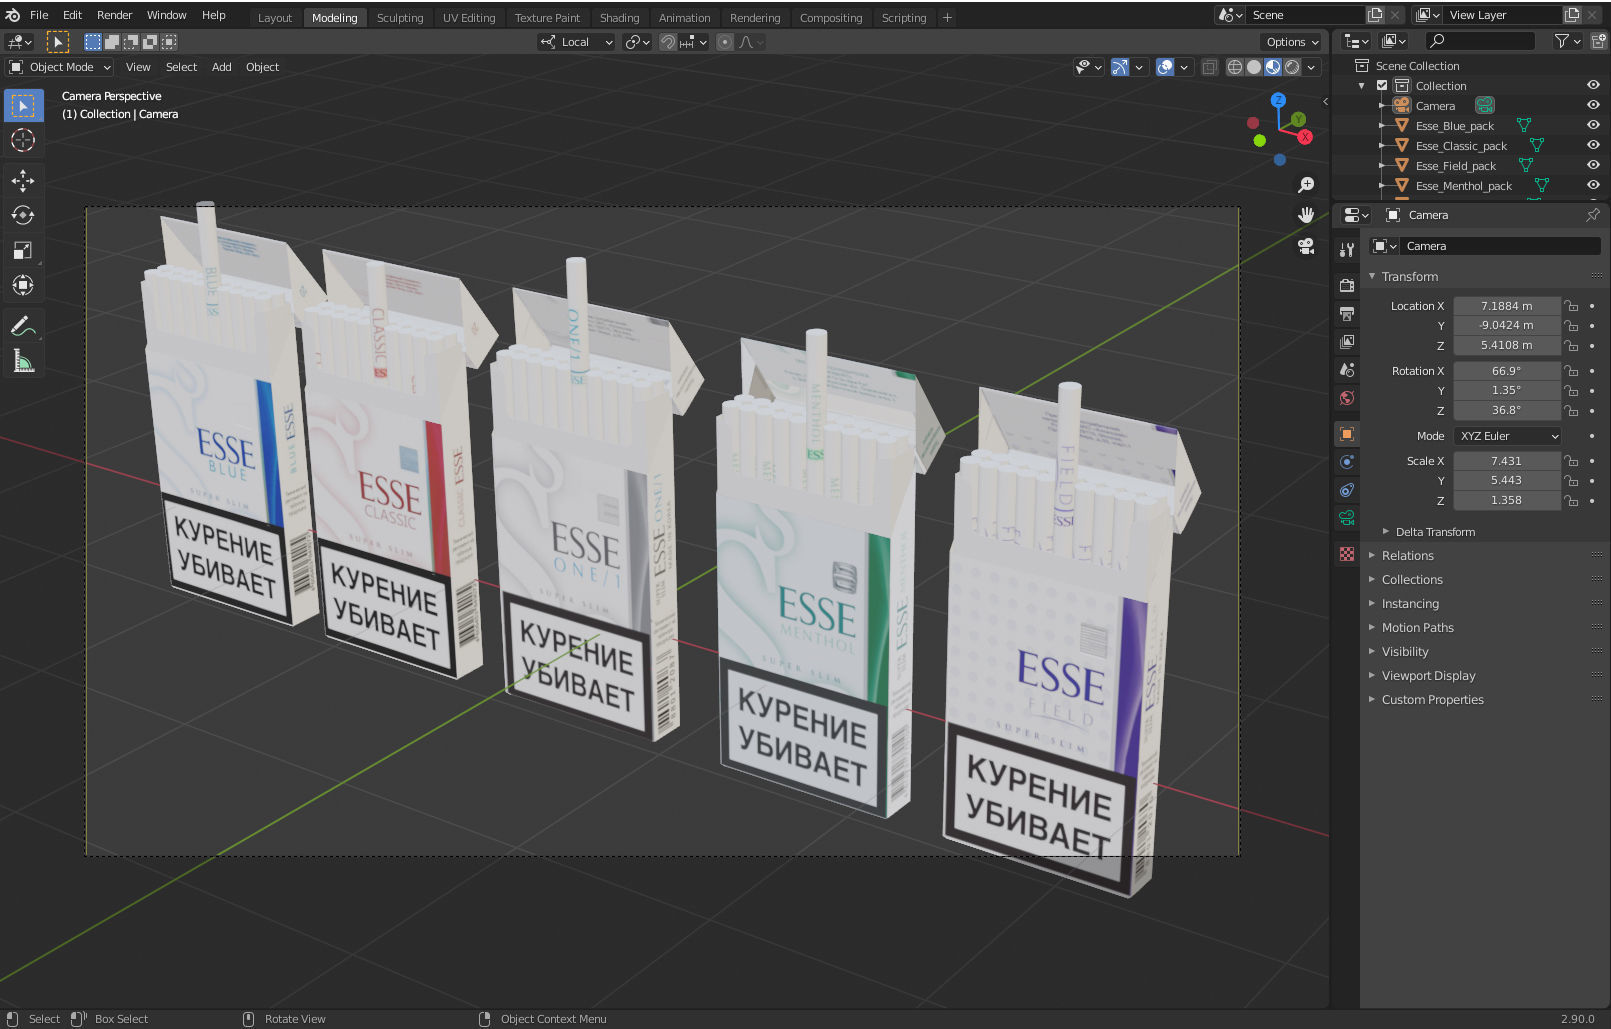Select the Move tool
The height and width of the screenshot is (1029, 1611).
(23, 180)
